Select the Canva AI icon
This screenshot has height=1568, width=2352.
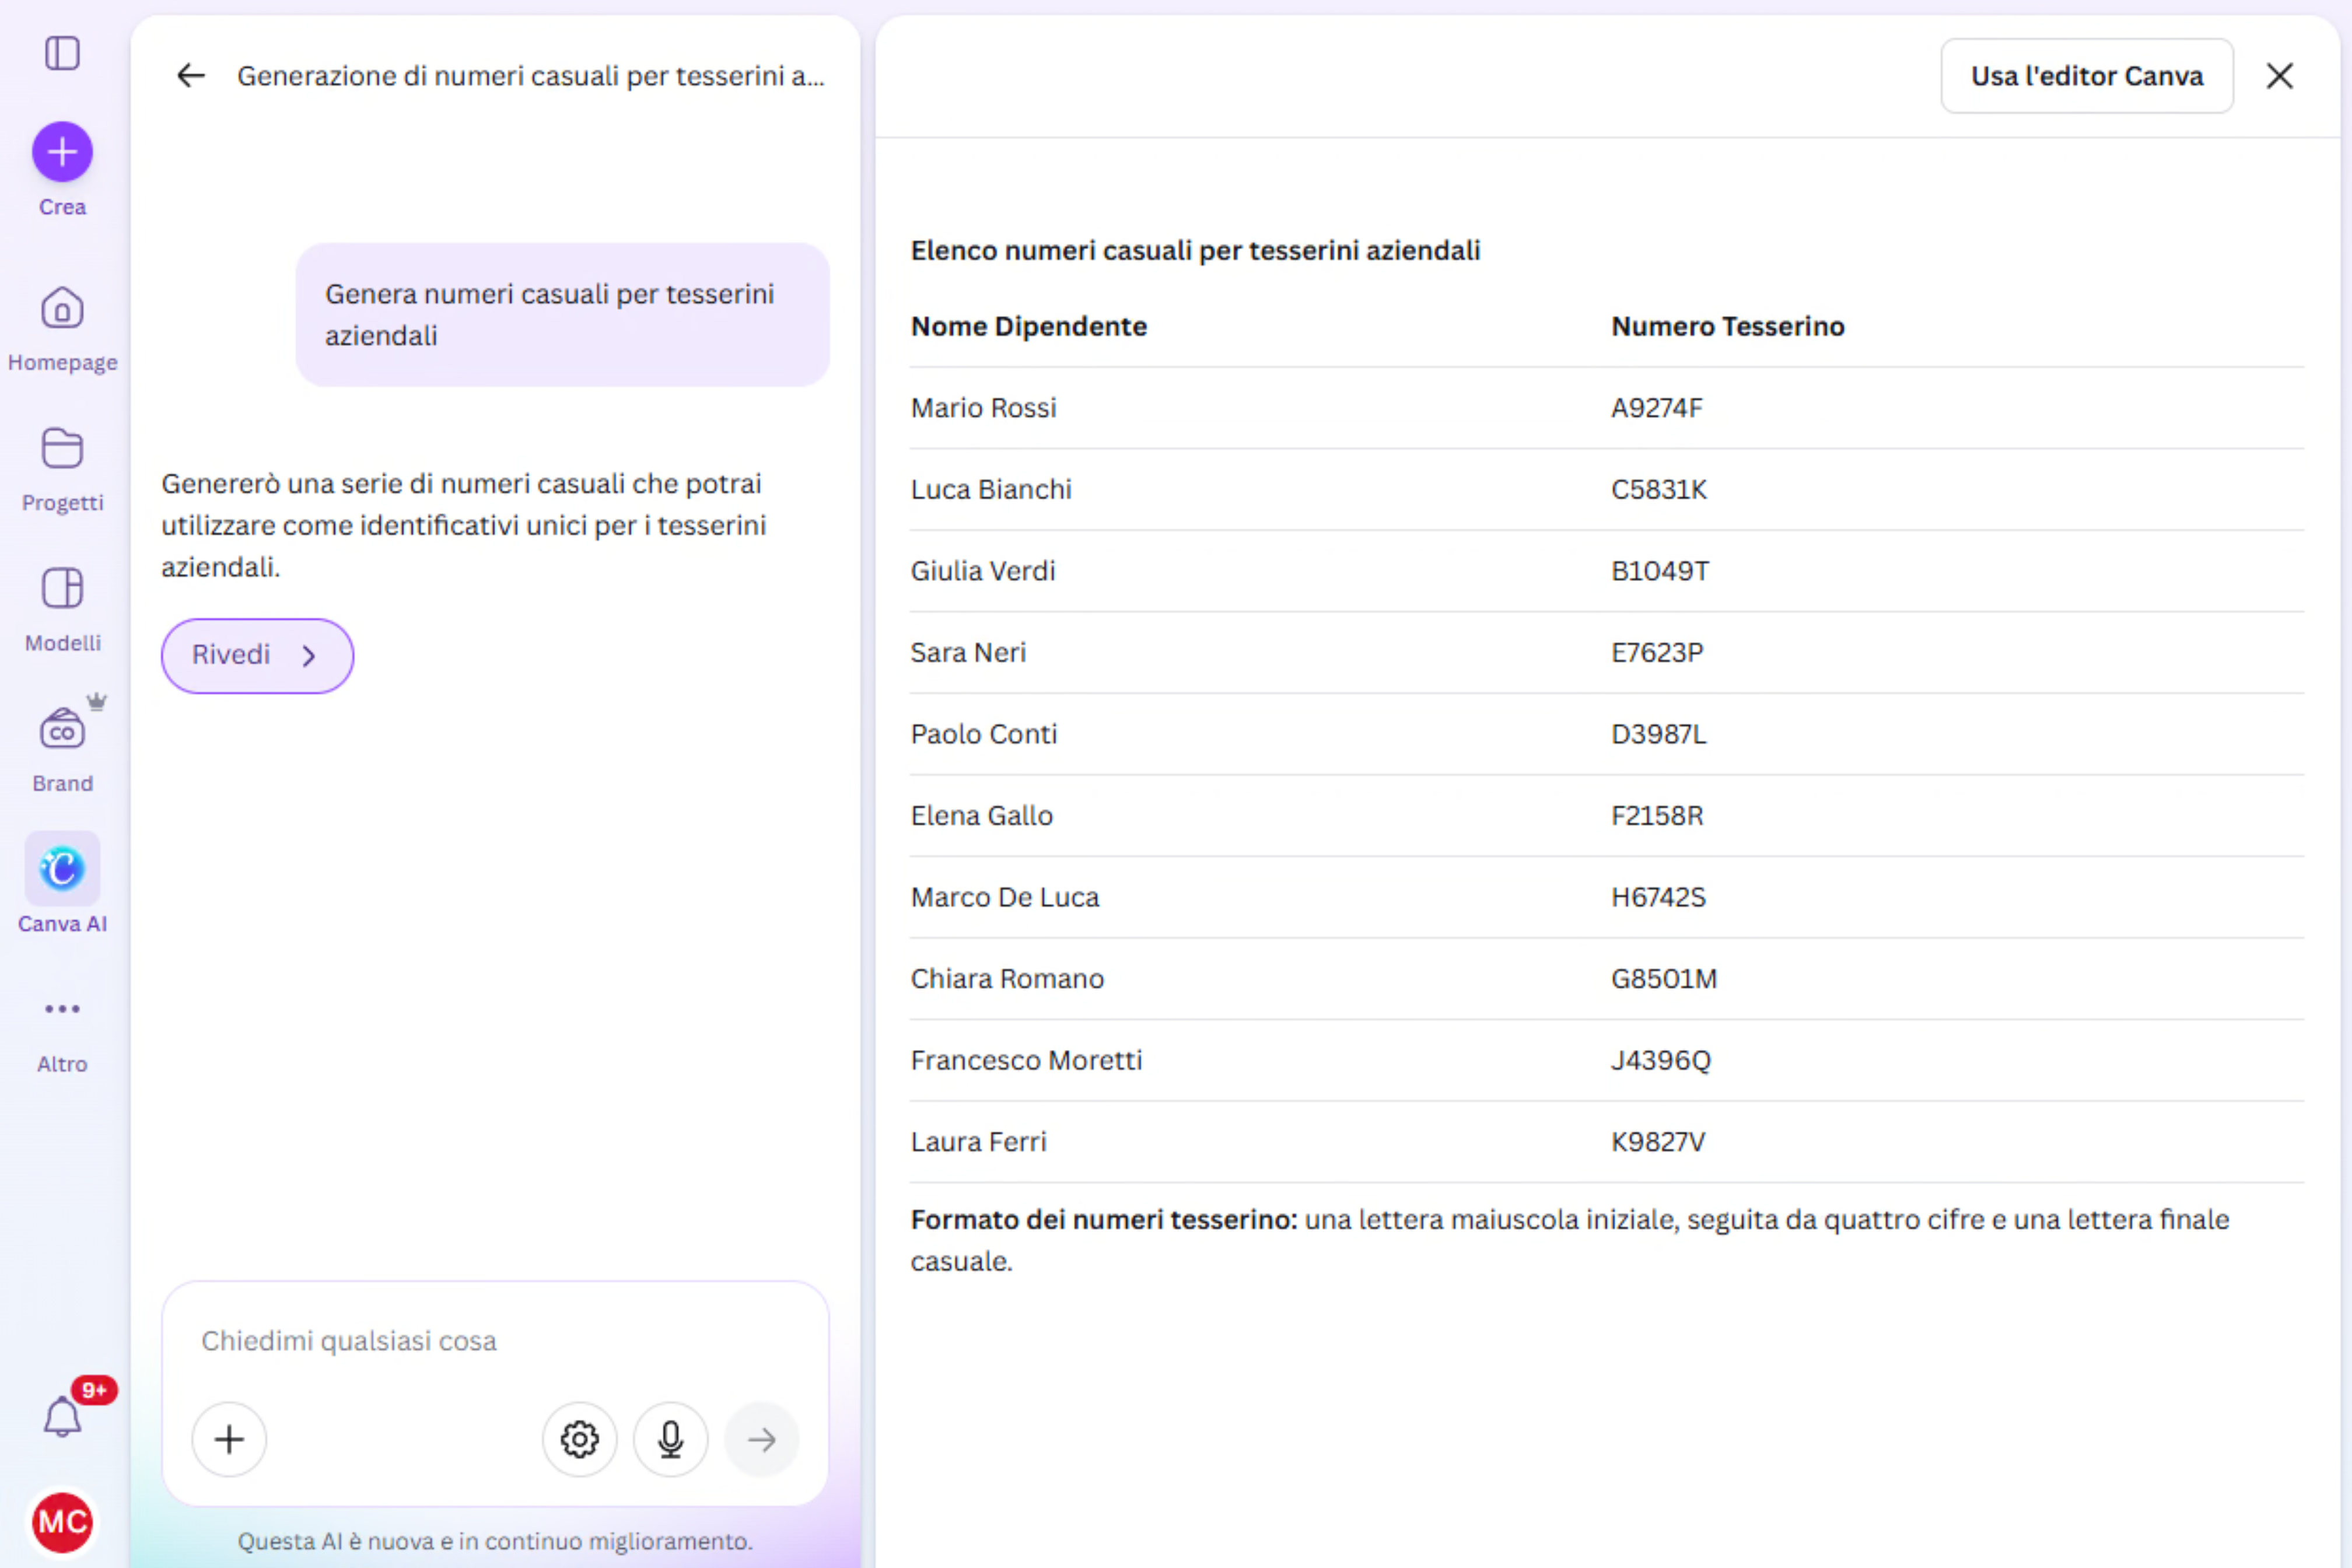click(62, 868)
